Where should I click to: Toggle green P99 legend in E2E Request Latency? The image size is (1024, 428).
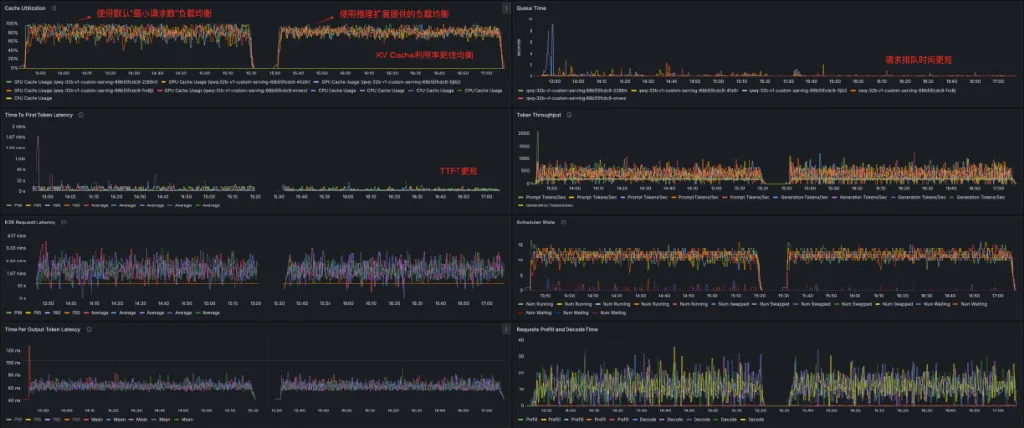[x=13, y=312]
